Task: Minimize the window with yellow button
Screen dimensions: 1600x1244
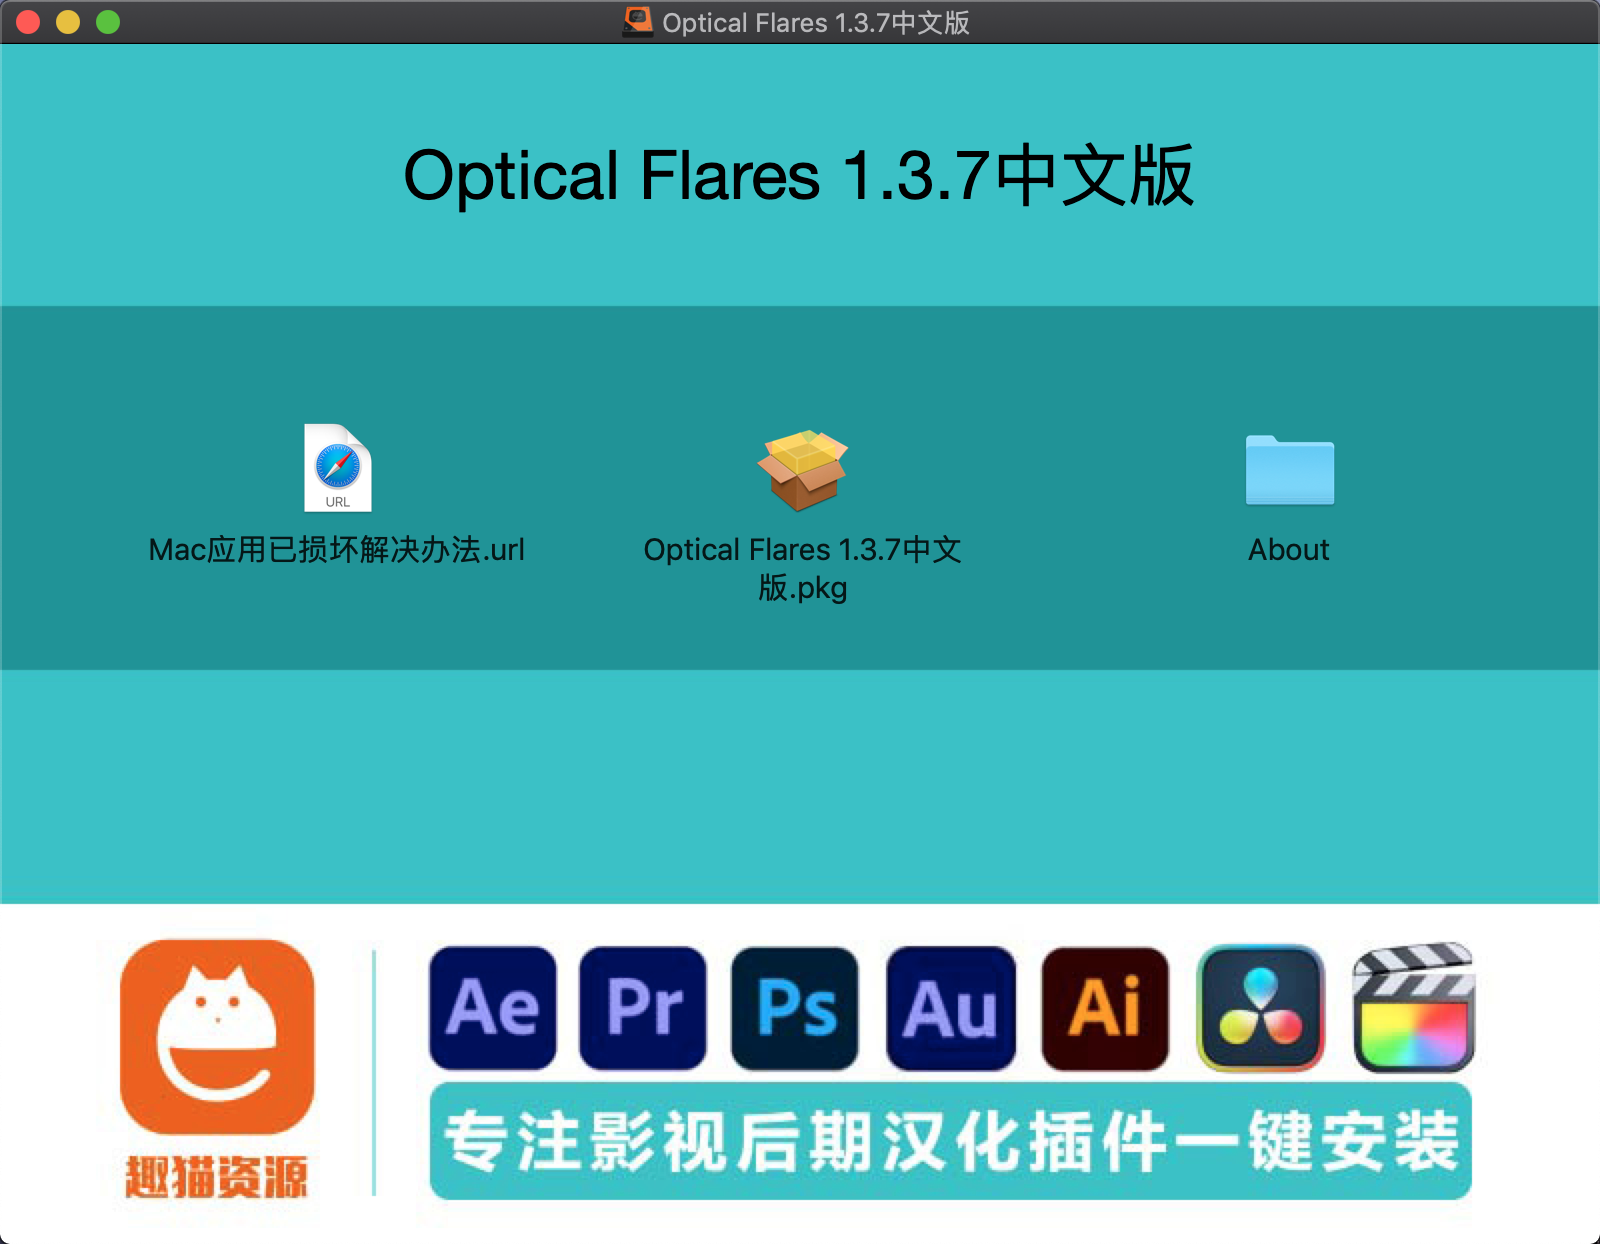Action: 68,22
